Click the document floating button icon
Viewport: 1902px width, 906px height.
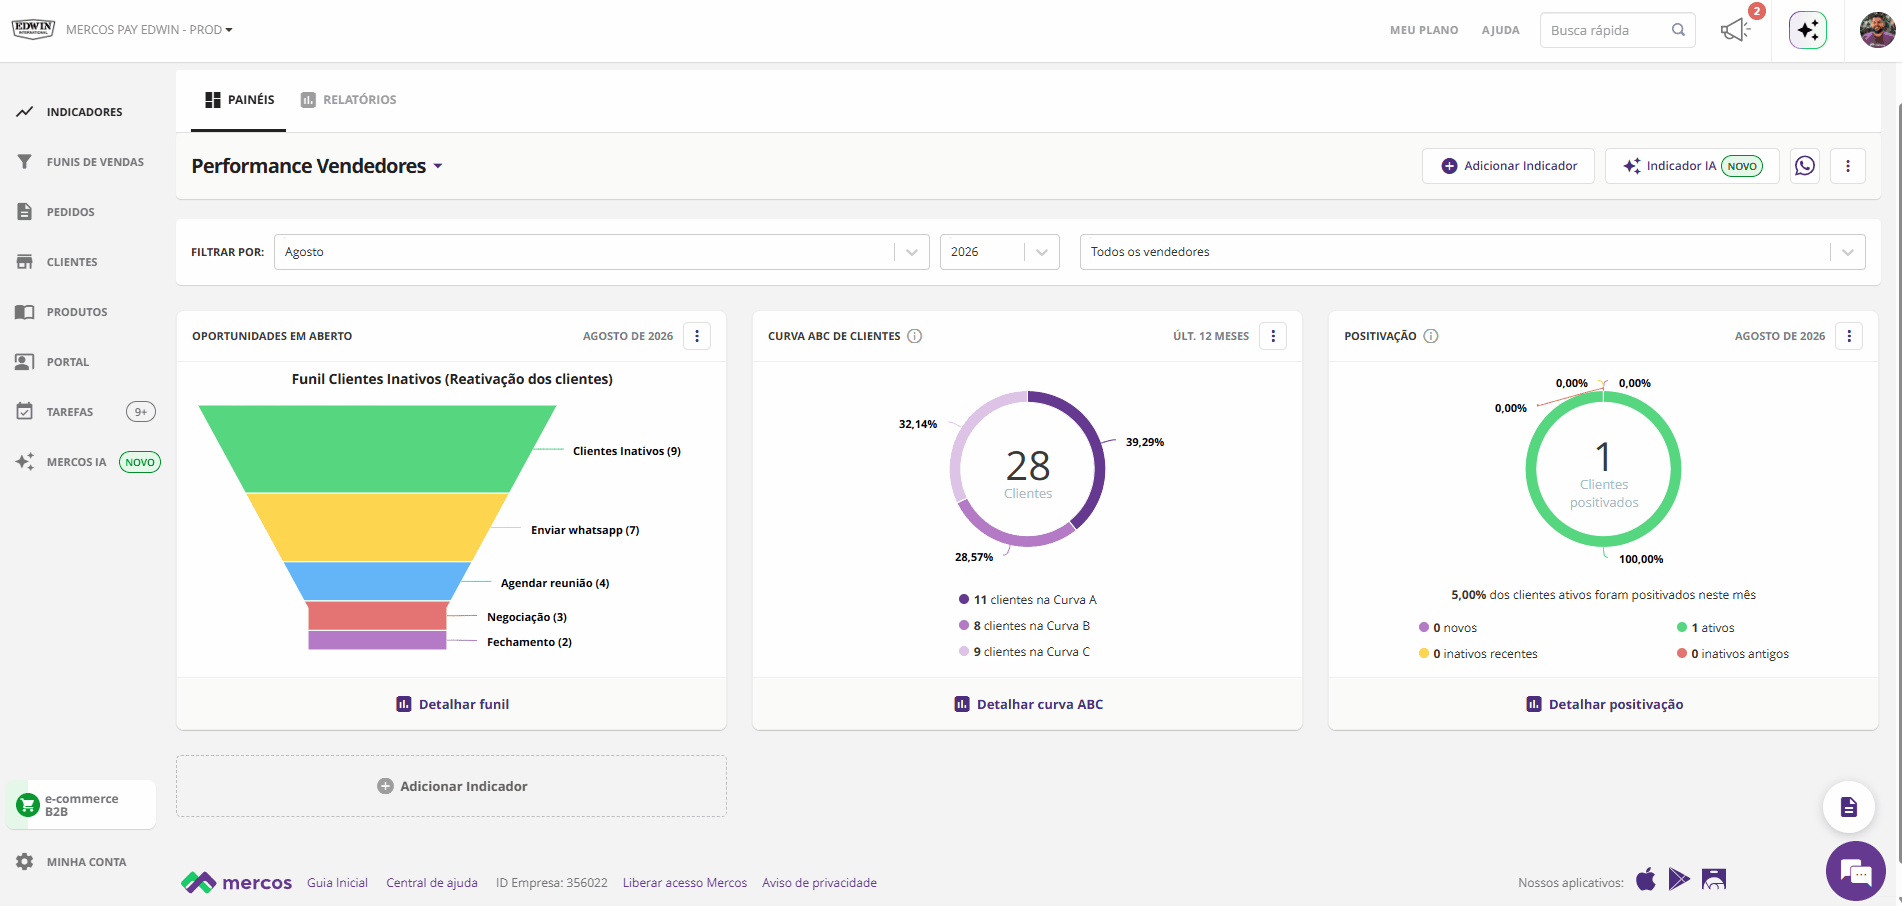pyautogui.click(x=1849, y=807)
